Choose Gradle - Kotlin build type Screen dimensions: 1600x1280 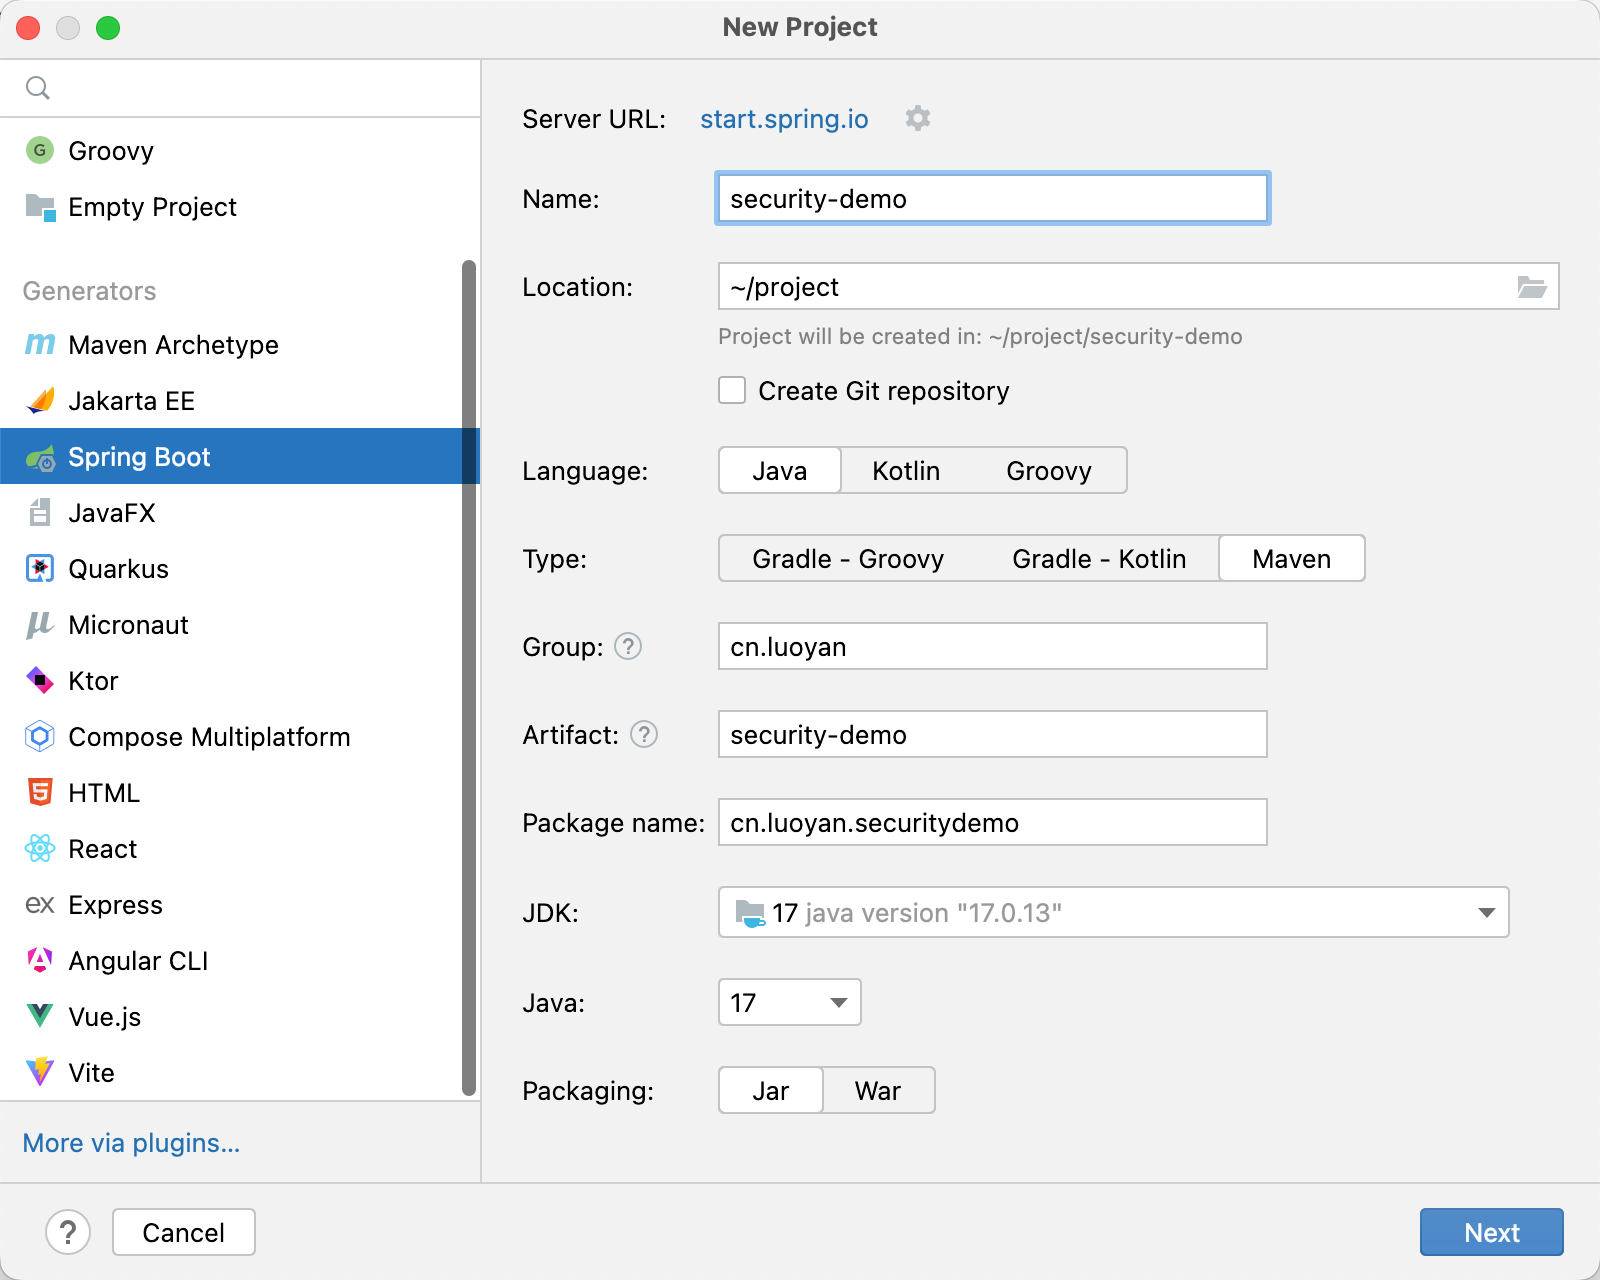(1099, 559)
